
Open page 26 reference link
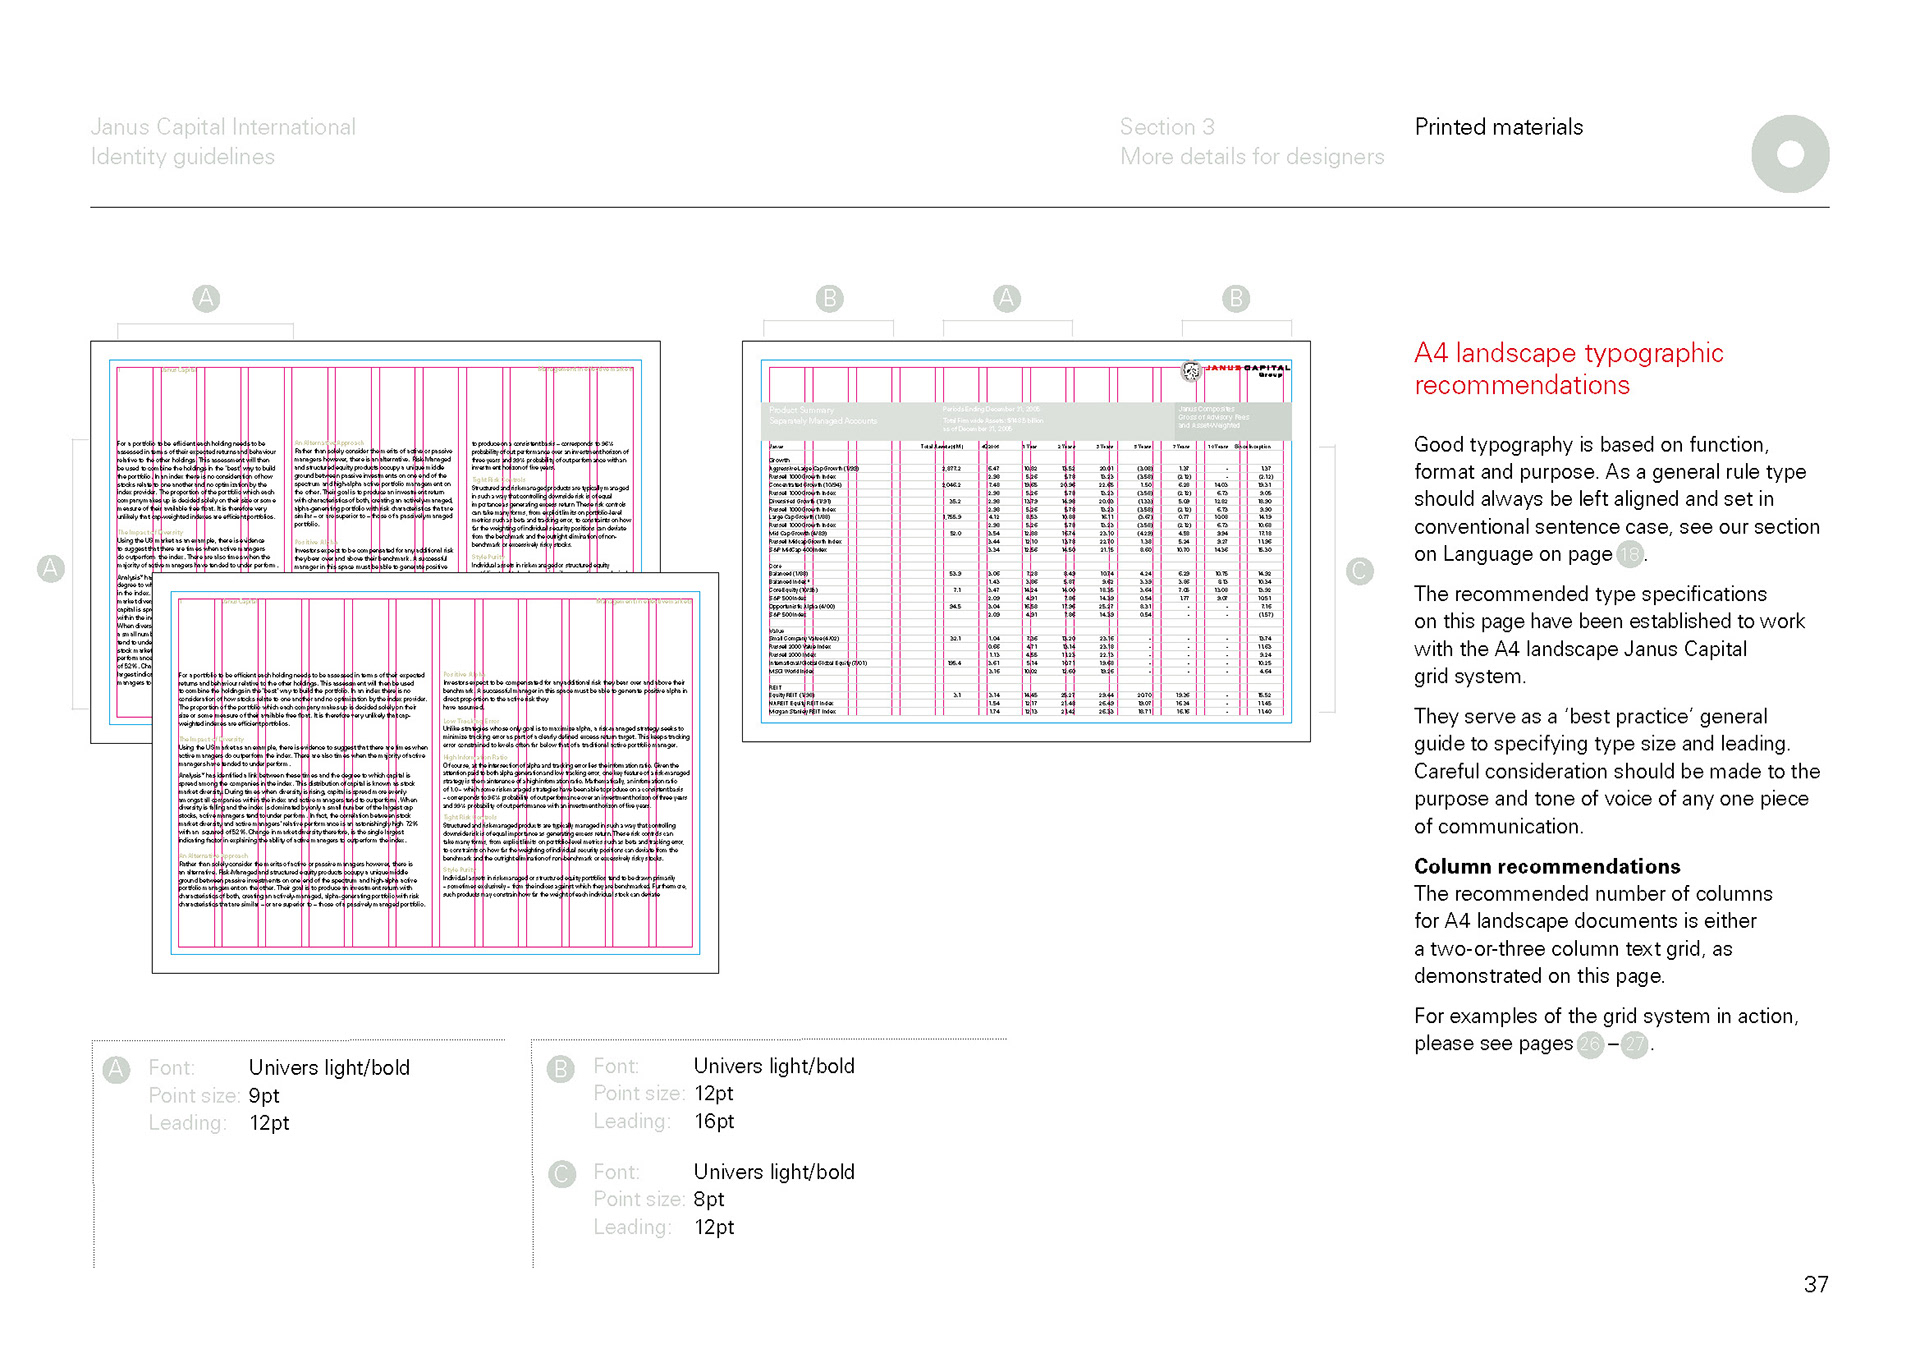coord(1590,1044)
